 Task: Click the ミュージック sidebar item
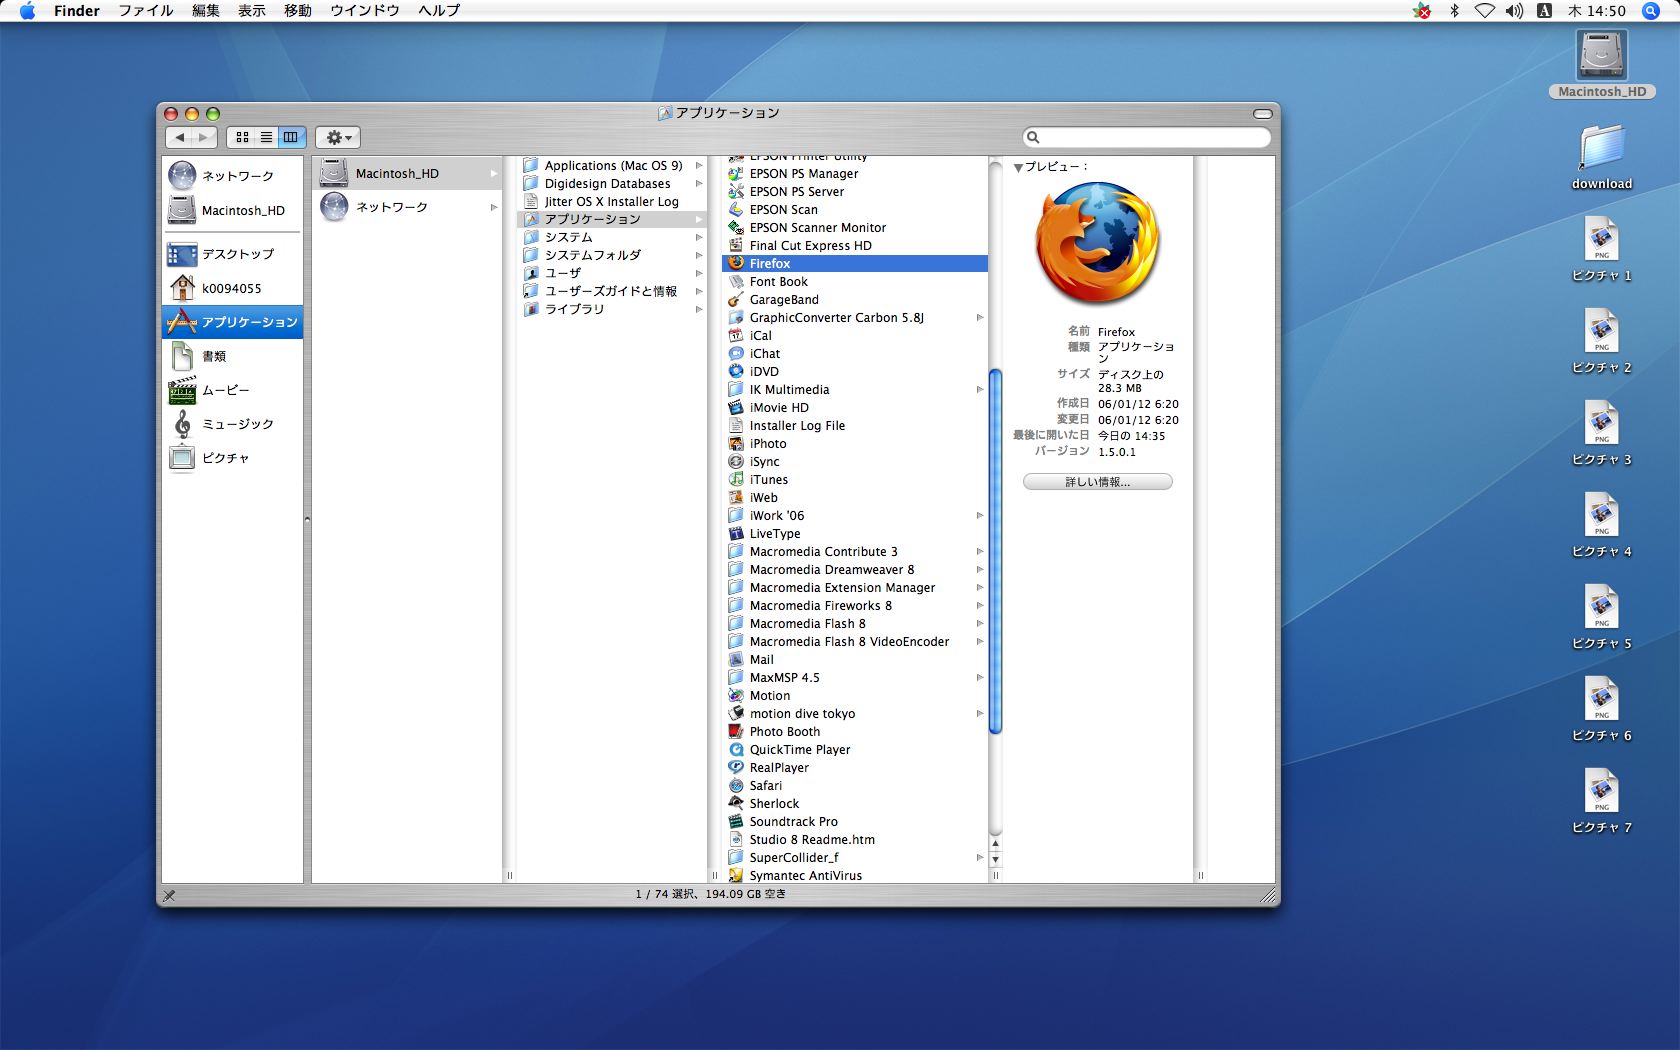pos(237,424)
